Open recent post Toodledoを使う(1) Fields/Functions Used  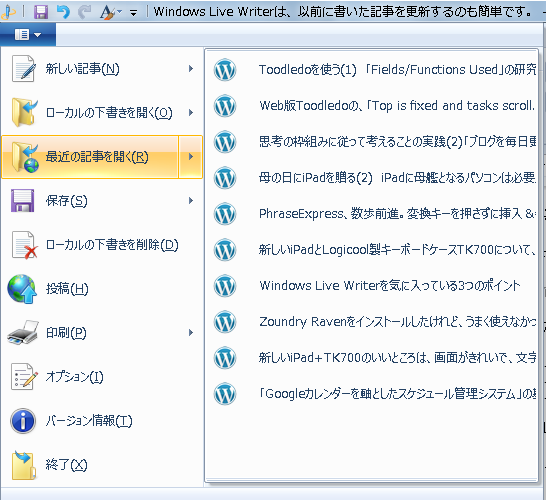tap(372, 70)
